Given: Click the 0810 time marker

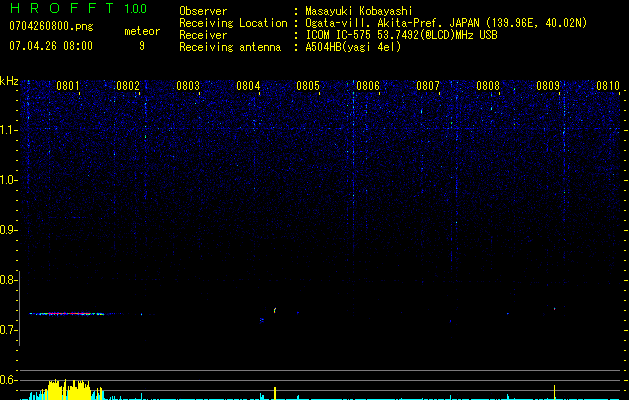Looking at the screenshot, I should tap(608, 86).
